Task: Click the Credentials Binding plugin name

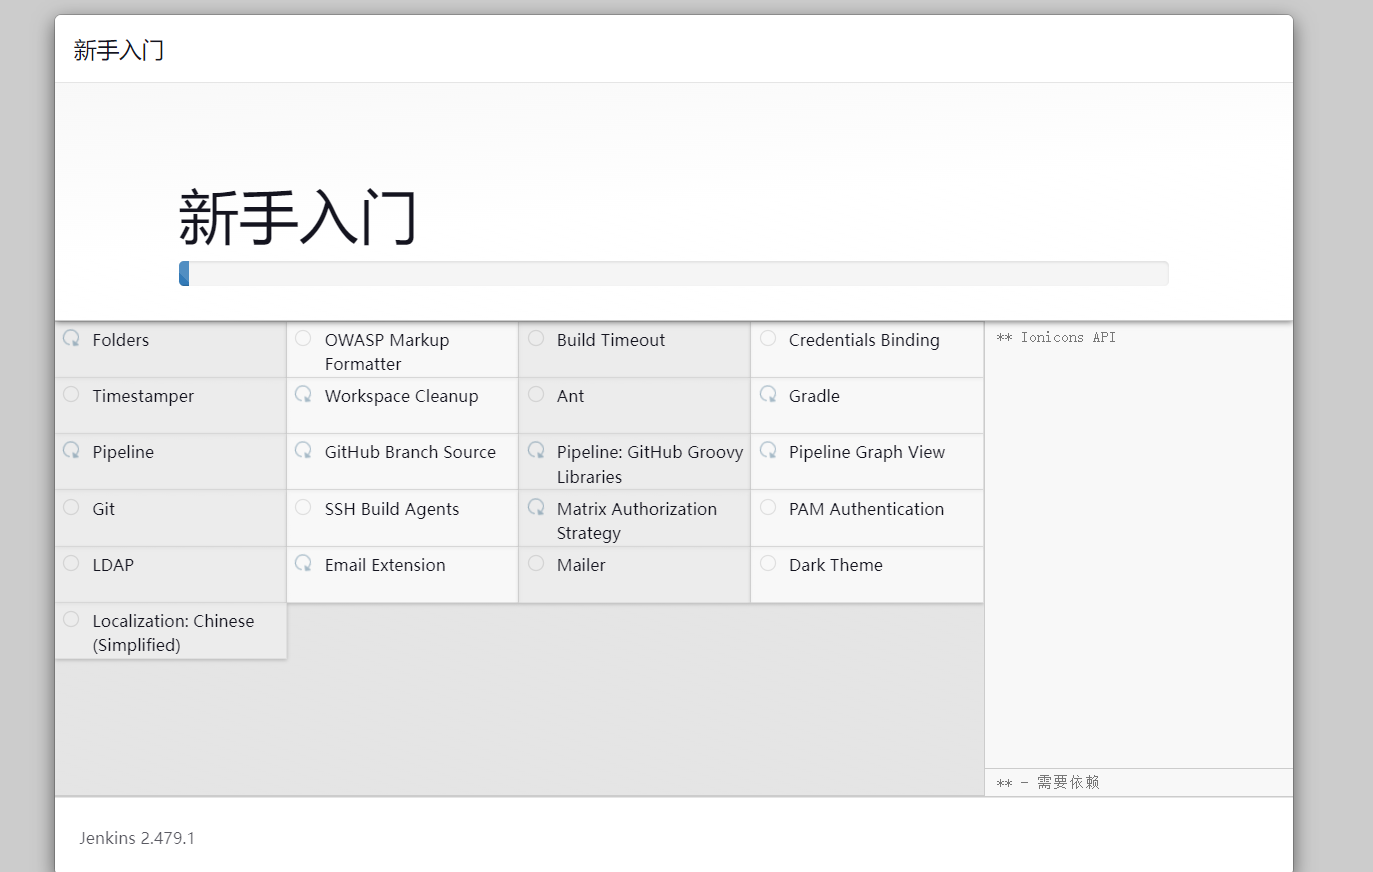Action: coord(864,340)
